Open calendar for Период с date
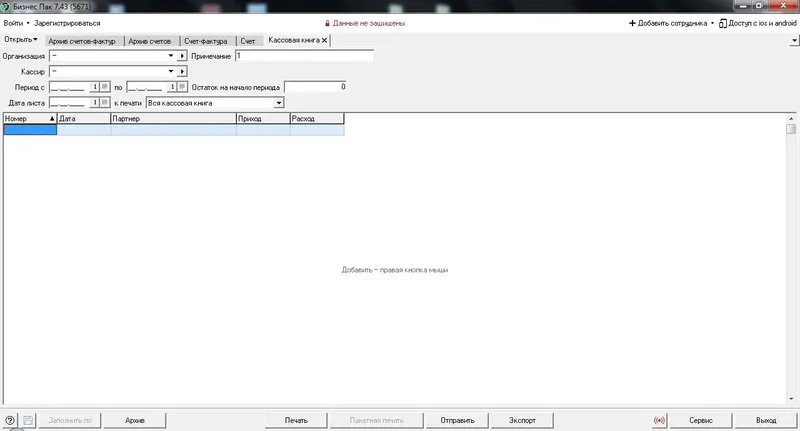The image size is (800, 431). pyautogui.click(x=105, y=87)
